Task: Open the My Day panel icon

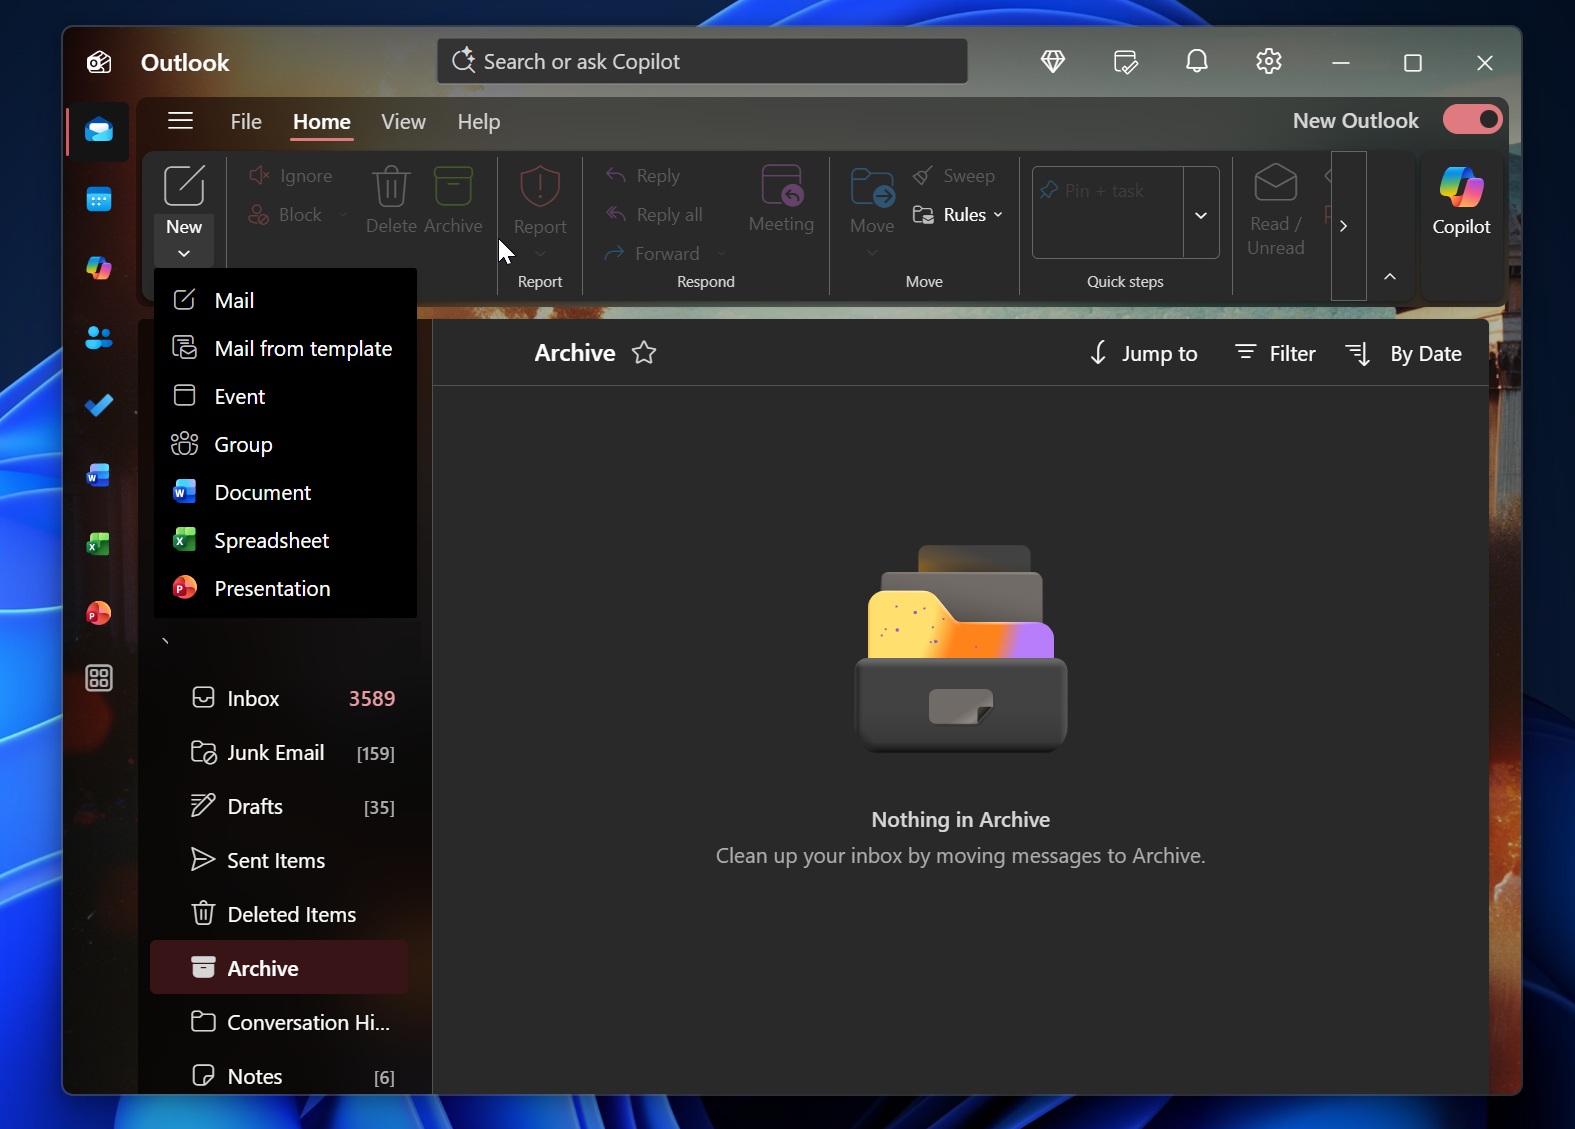Action: pyautogui.click(x=1126, y=62)
